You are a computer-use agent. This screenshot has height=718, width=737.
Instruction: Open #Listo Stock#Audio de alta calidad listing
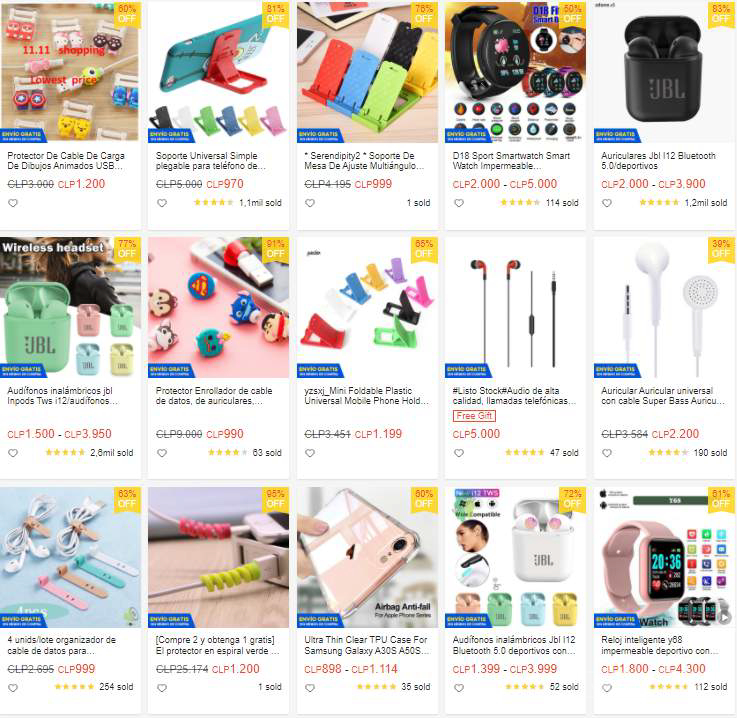click(514, 396)
